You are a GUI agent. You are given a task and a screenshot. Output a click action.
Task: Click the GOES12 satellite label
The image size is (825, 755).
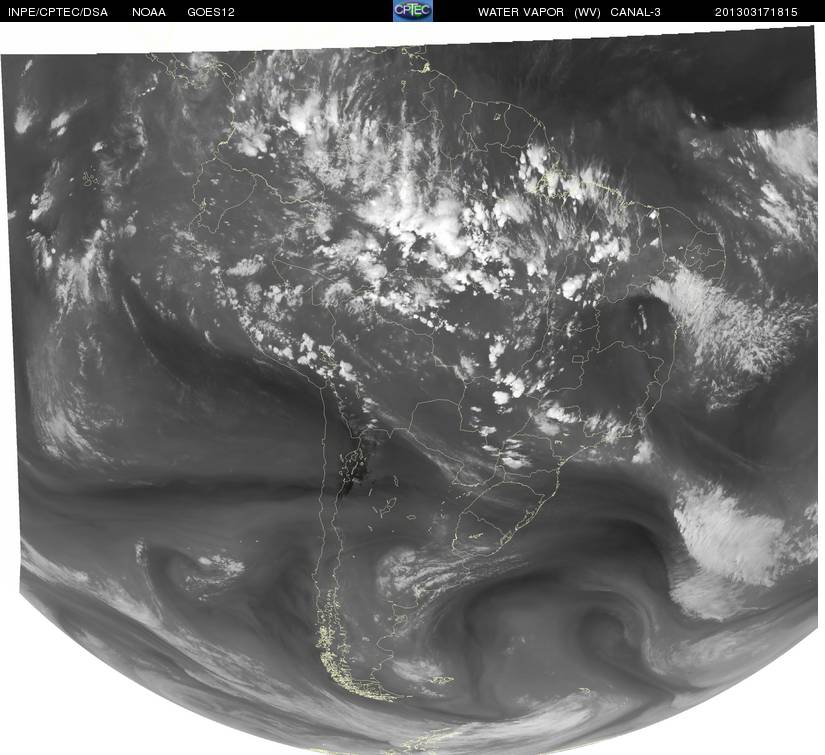point(211,12)
